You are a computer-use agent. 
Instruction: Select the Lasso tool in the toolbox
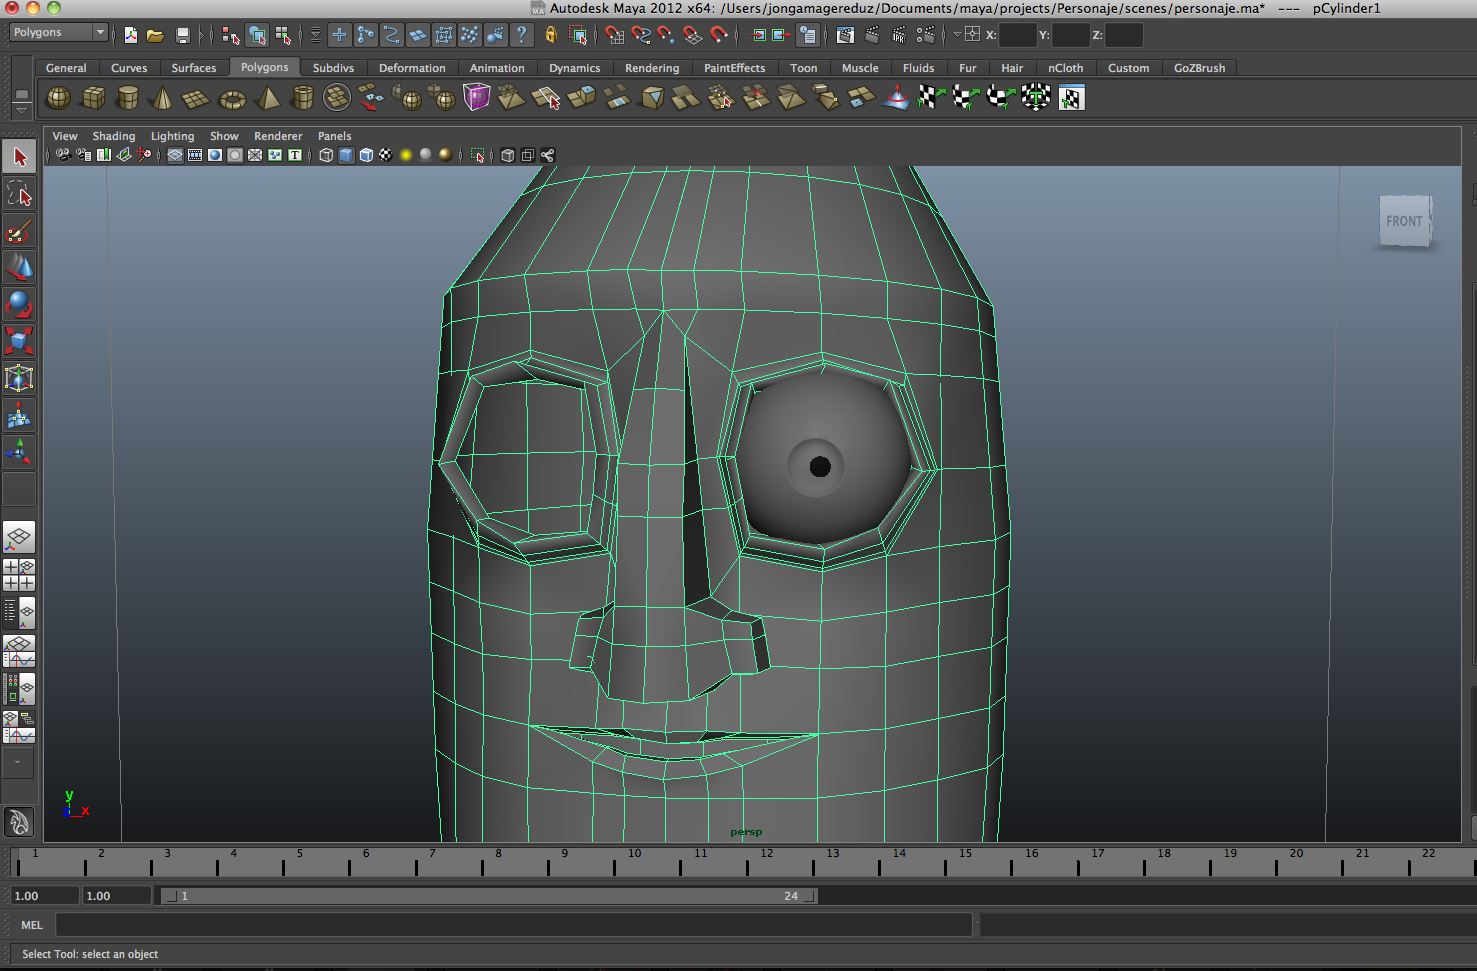[19, 194]
